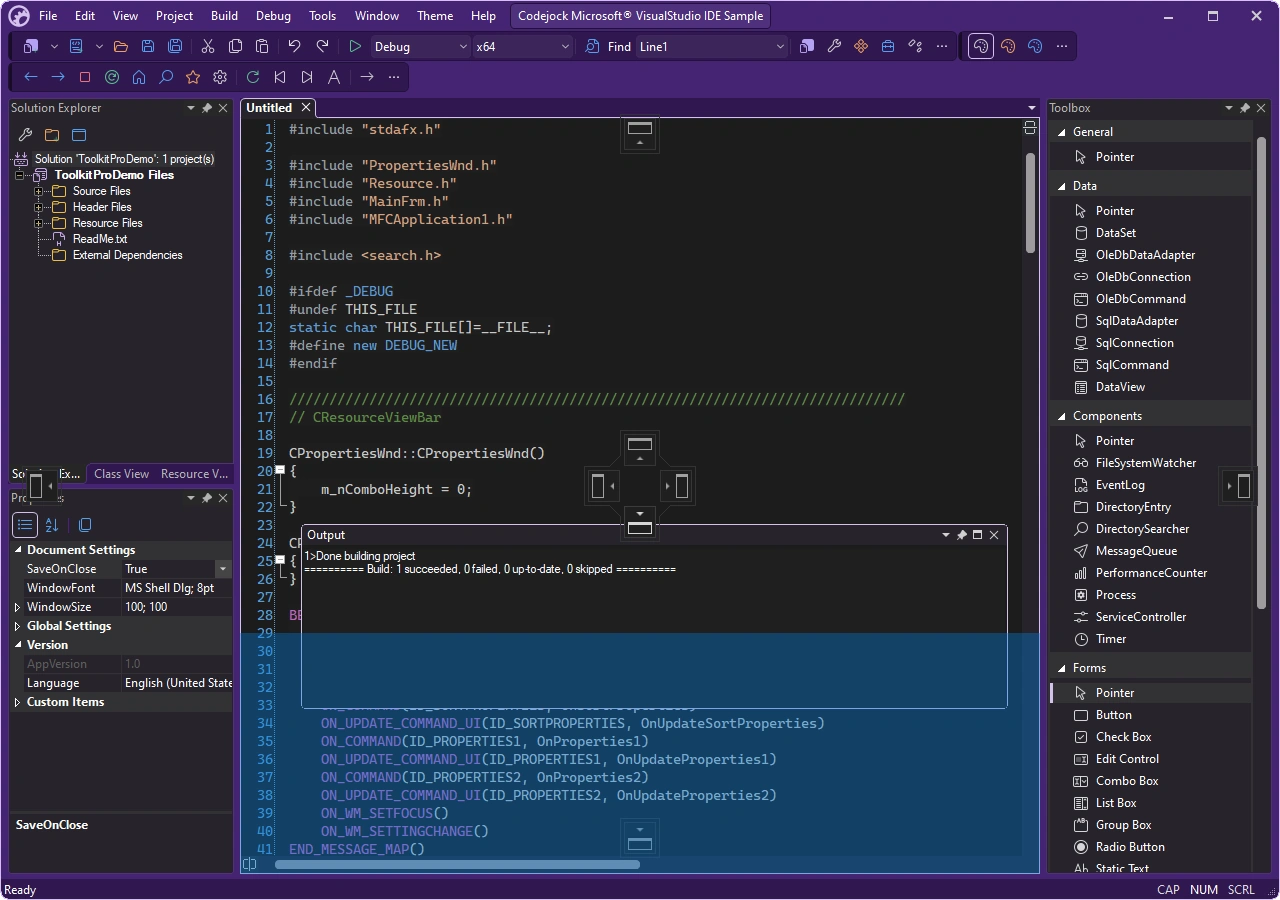Go to Home in the navigation toolbar
This screenshot has height=900, width=1280.
[x=139, y=77]
